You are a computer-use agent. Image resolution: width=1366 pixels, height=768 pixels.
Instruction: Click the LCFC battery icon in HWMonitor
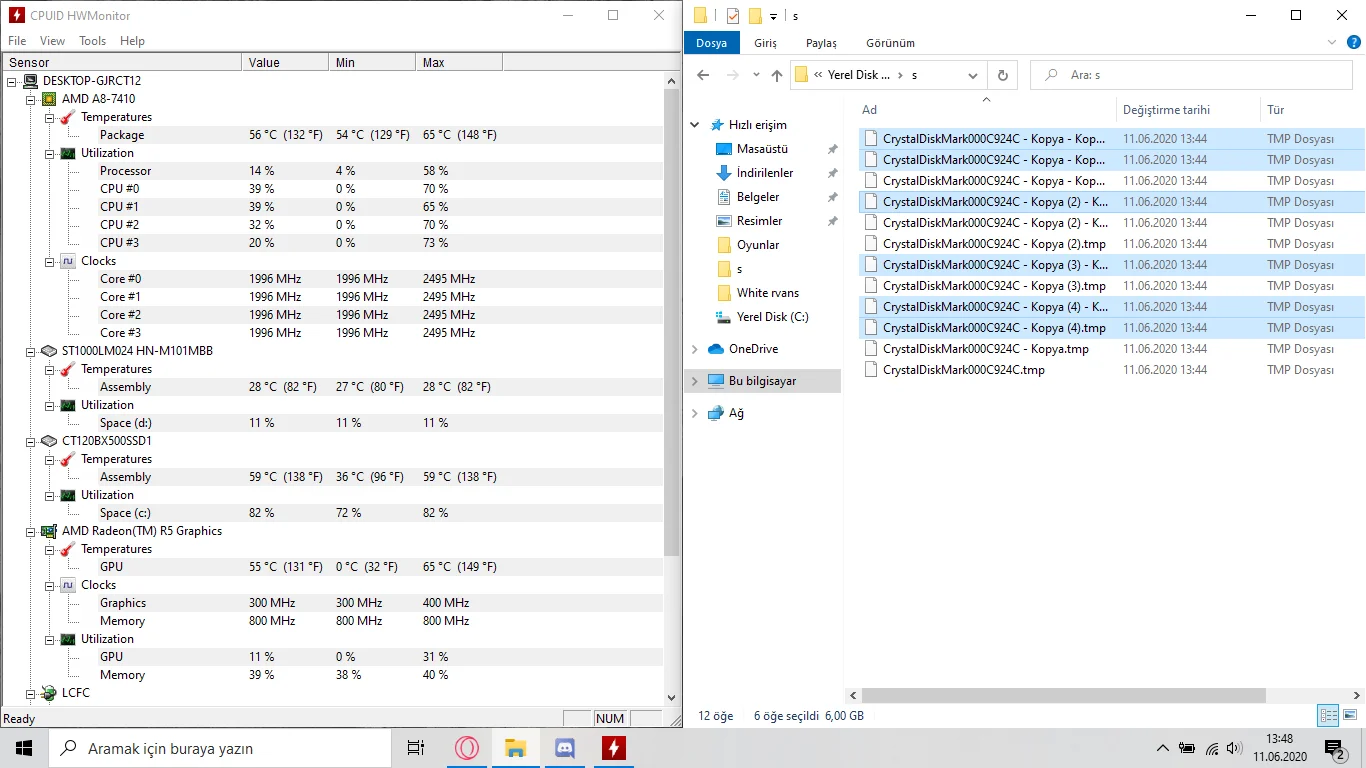[x=49, y=693]
